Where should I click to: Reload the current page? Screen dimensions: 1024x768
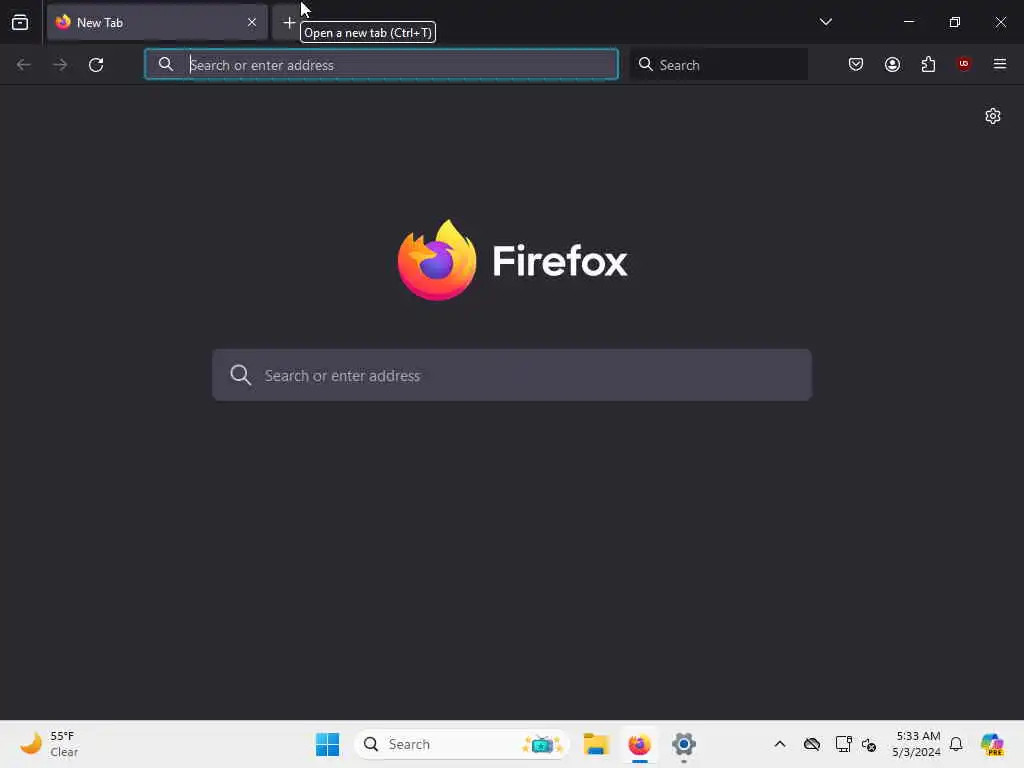(96, 65)
